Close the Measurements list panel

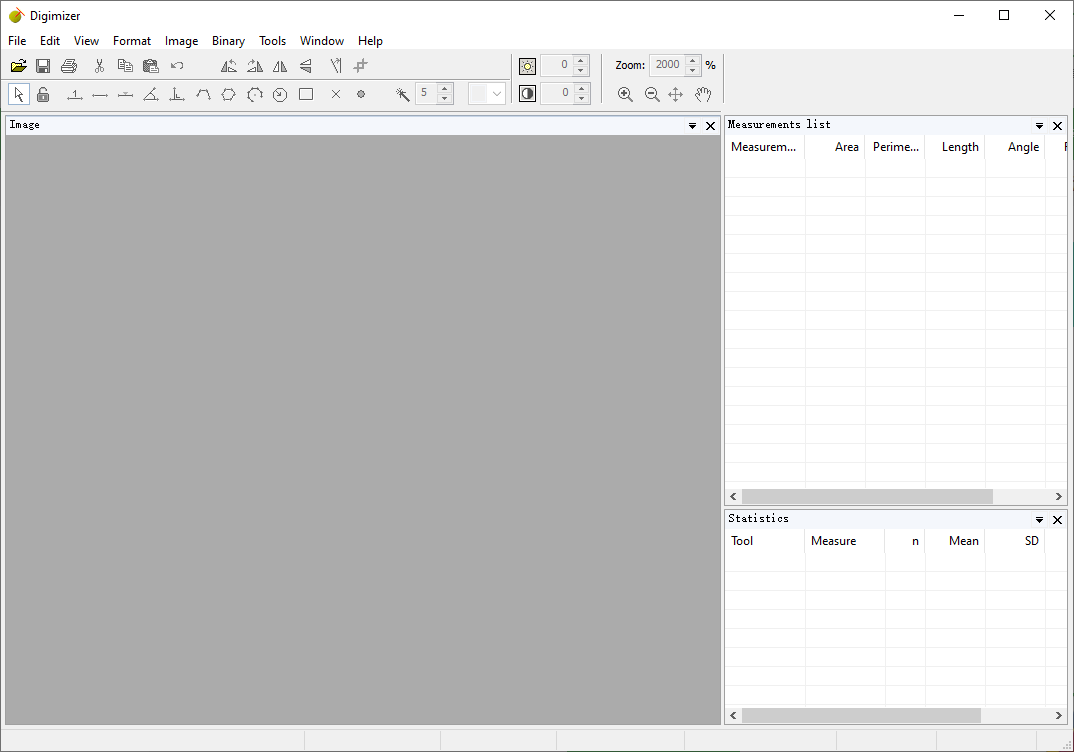click(x=1058, y=126)
